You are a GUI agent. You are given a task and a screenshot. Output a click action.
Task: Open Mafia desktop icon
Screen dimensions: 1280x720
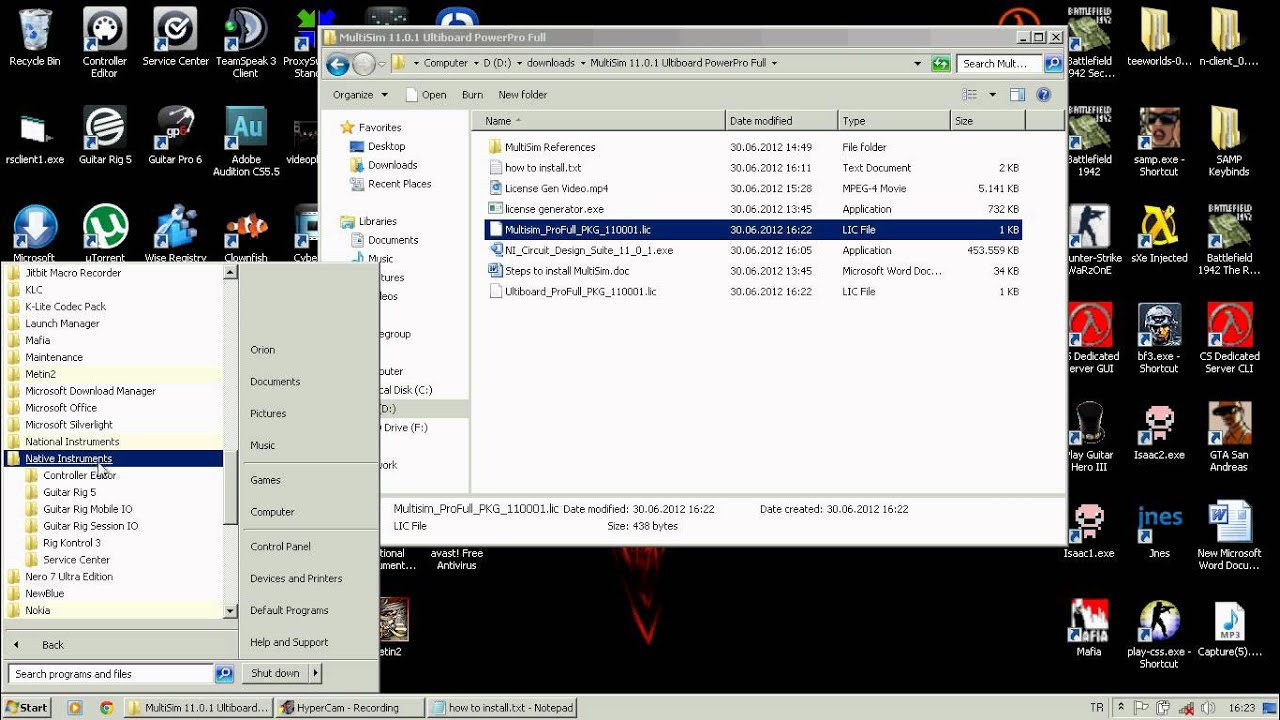pos(1089,628)
